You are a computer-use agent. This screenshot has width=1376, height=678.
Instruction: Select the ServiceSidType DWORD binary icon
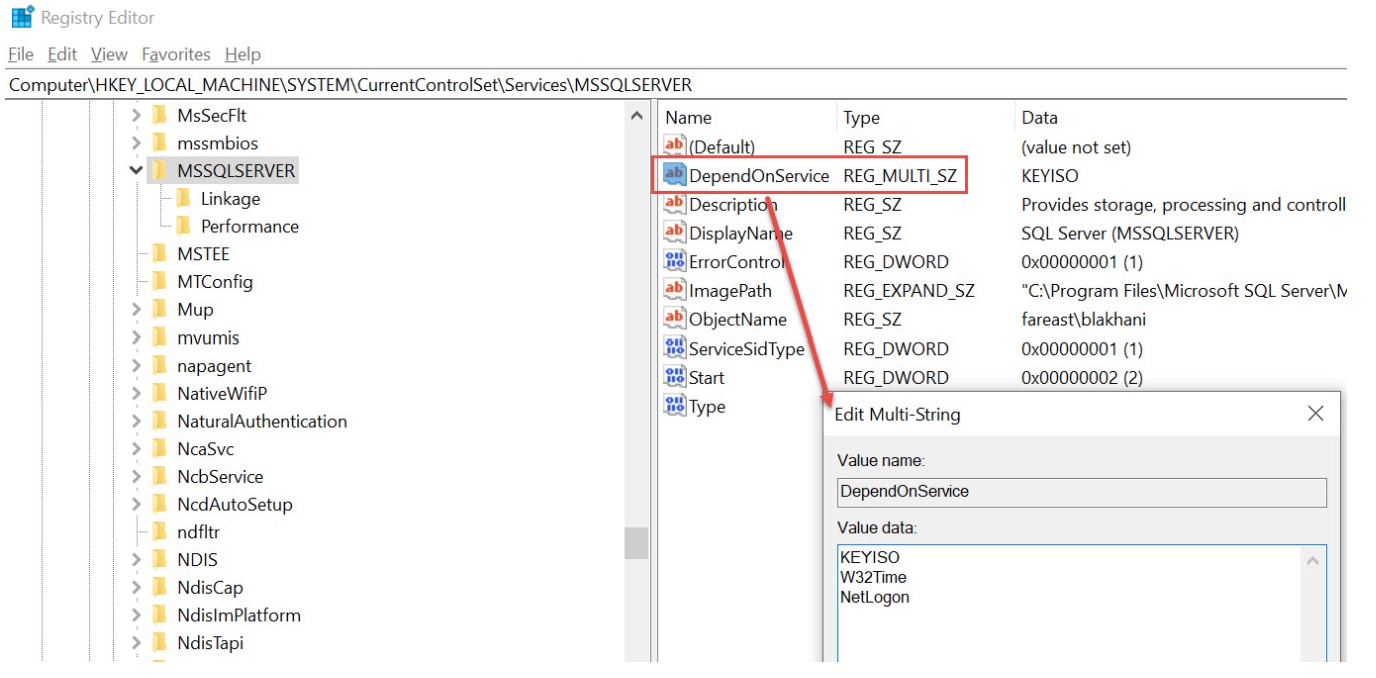[x=675, y=349]
